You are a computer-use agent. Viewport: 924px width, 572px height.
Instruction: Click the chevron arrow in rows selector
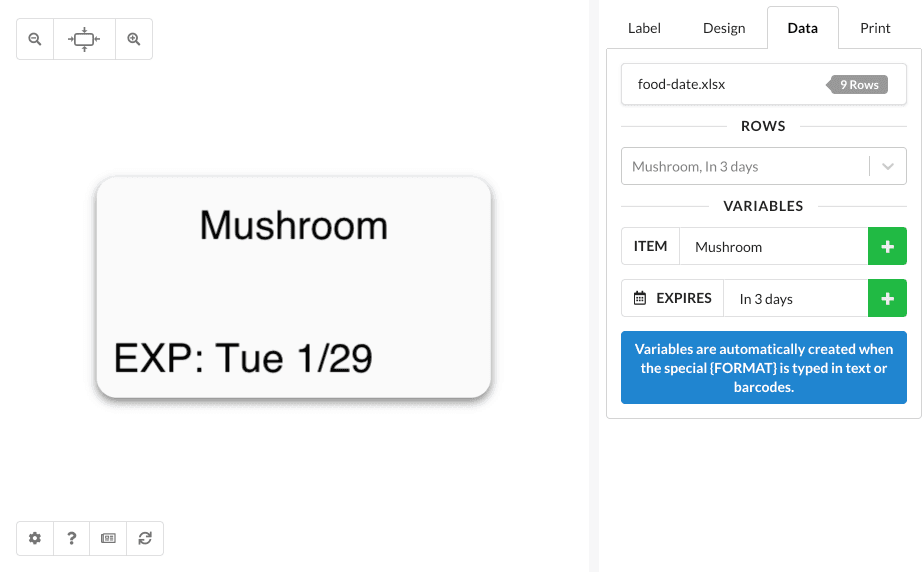click(888, 167)
